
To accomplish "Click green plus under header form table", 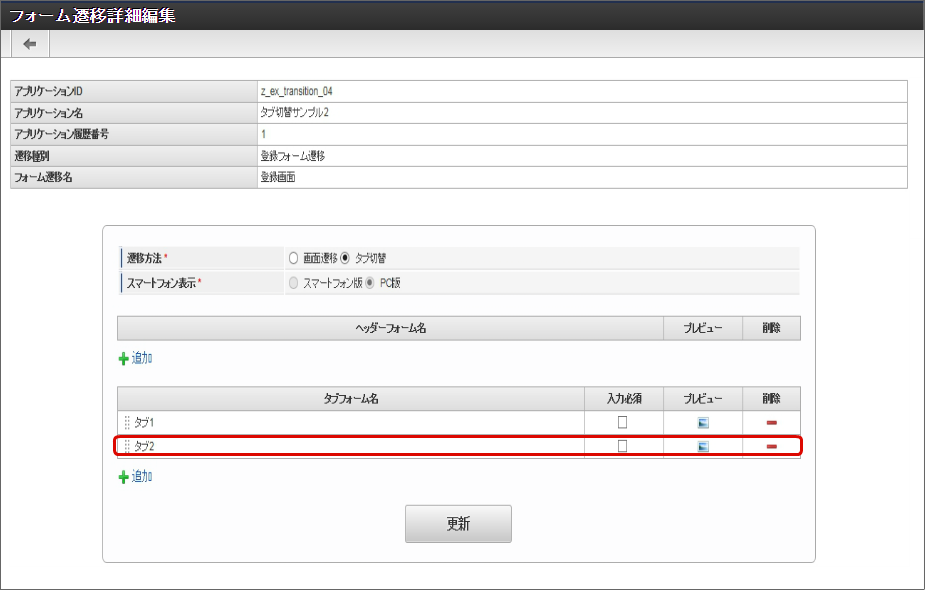I will tap(123, 359).
